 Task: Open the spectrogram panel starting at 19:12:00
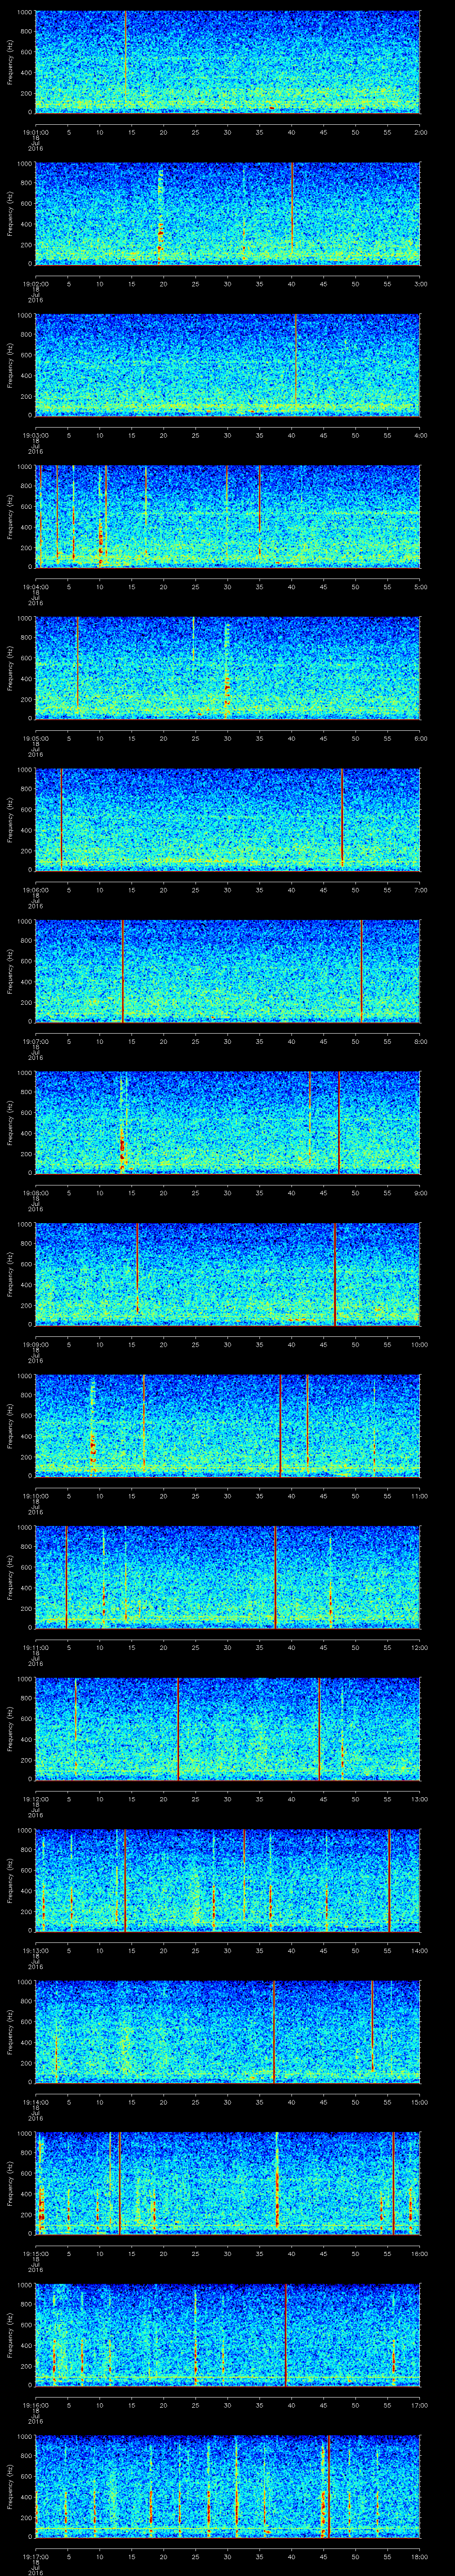(227, 1728)
